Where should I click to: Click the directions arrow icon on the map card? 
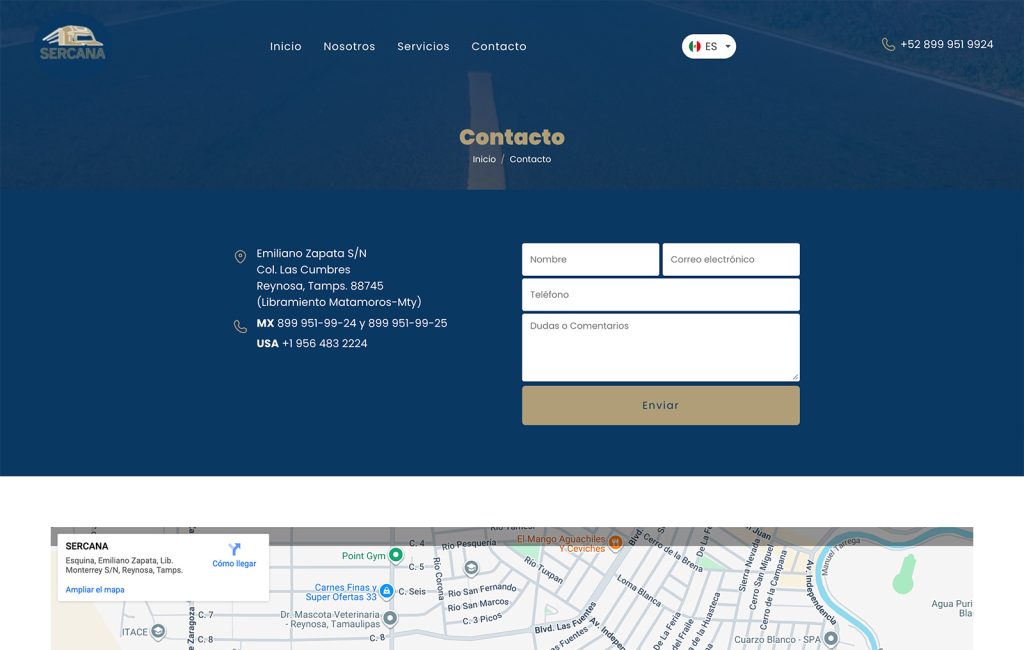click(x=233, y=550)
